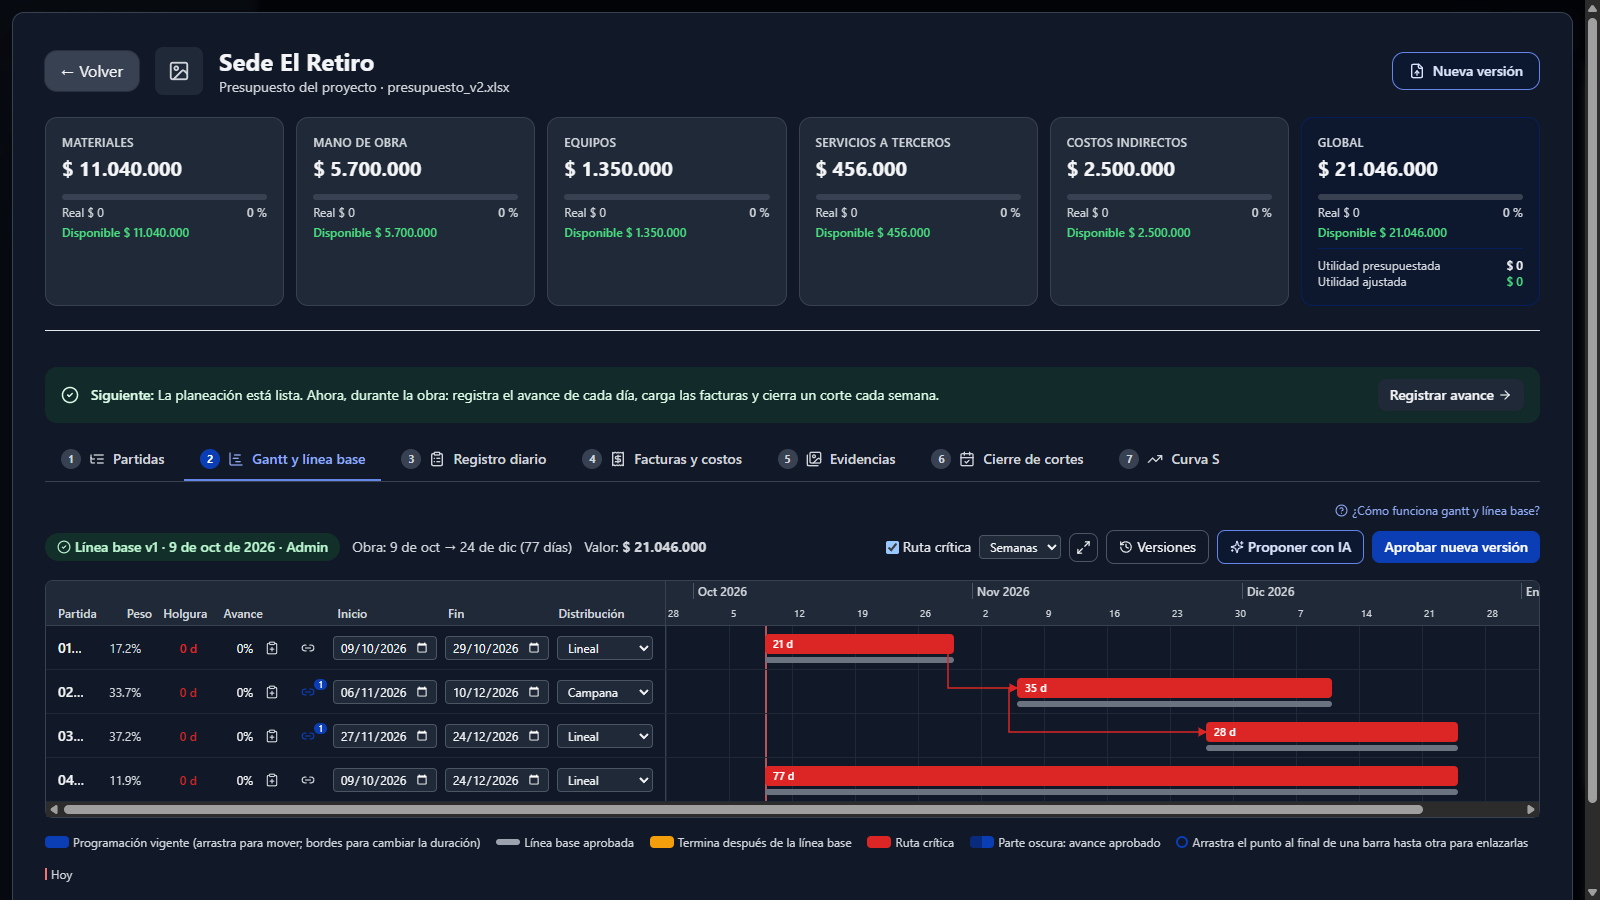Image resolution: width=1600 pixels, height=900 pixels.
Task: Click the Versiones history button
Action: tap(1157, 547)
